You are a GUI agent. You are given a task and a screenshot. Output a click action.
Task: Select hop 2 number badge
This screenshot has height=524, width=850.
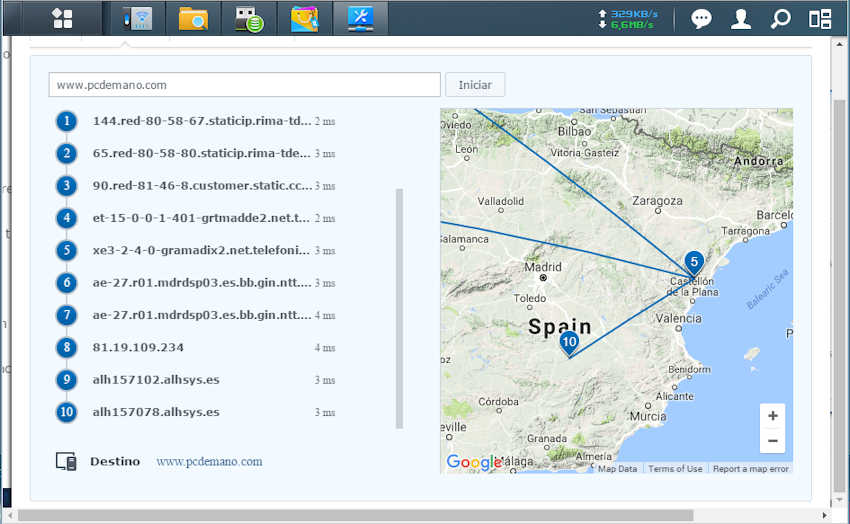[67, 153]
